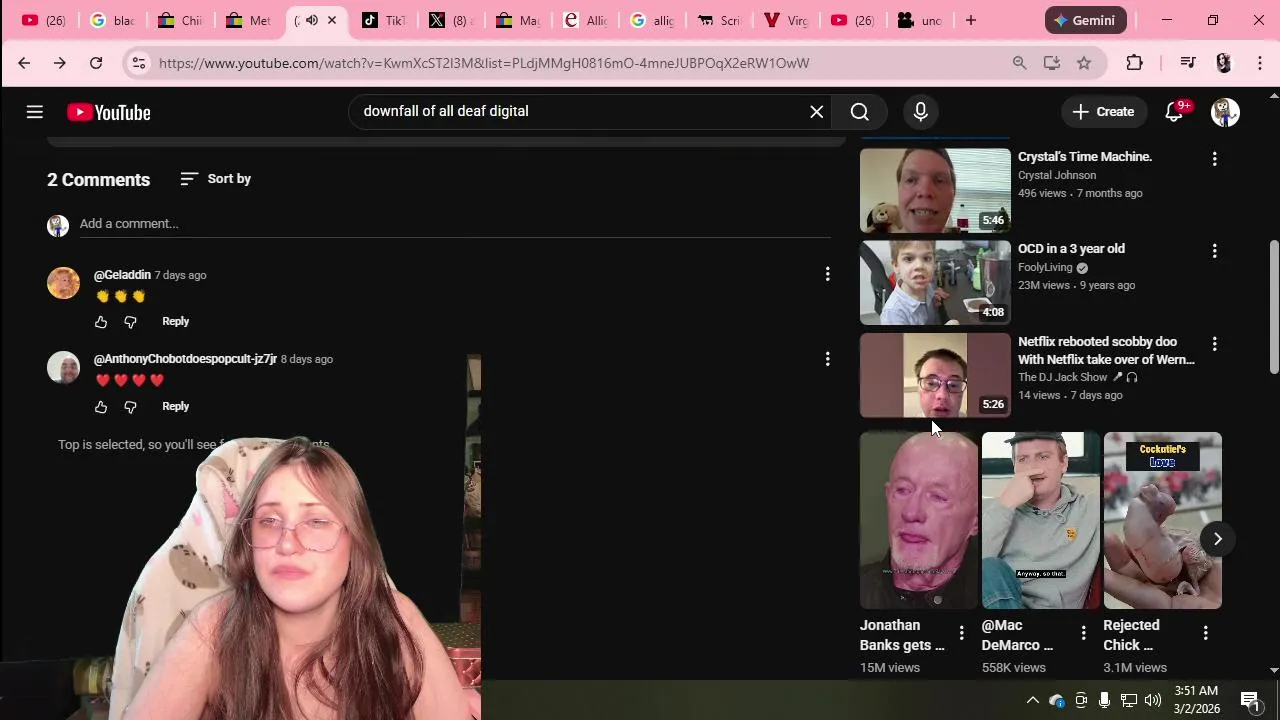Like the @Geladdin comment

(101, 322)
